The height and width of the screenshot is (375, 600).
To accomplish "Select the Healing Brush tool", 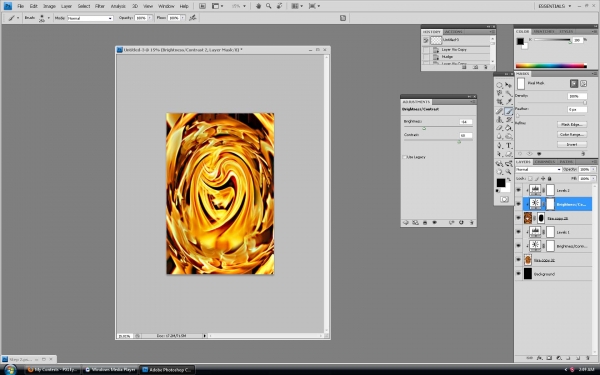I will click(499, 111).
